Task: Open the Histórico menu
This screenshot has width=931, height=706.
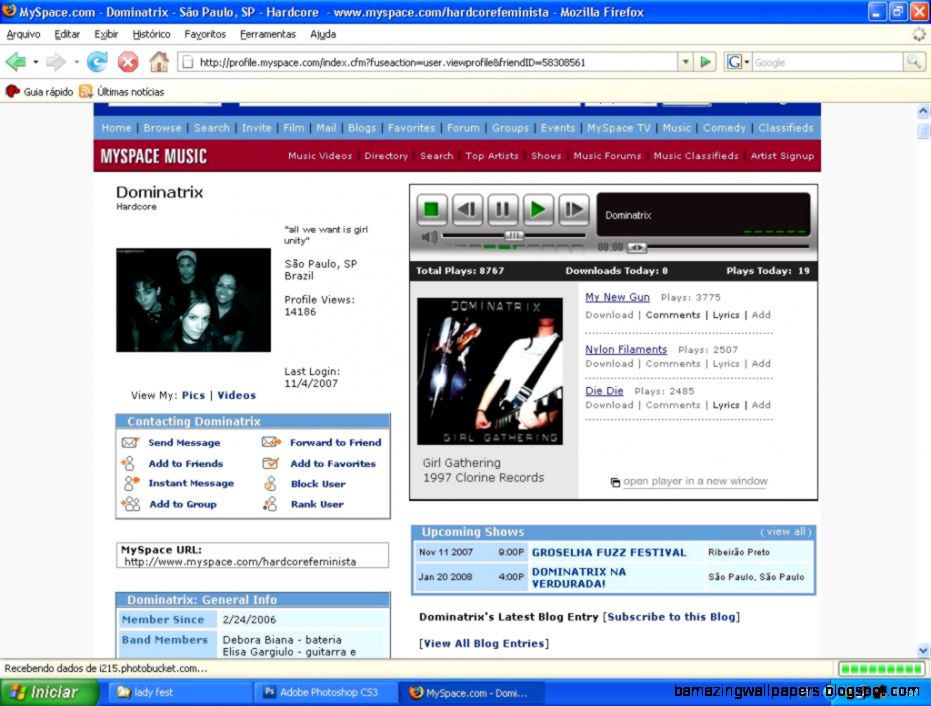Action: 151,34
